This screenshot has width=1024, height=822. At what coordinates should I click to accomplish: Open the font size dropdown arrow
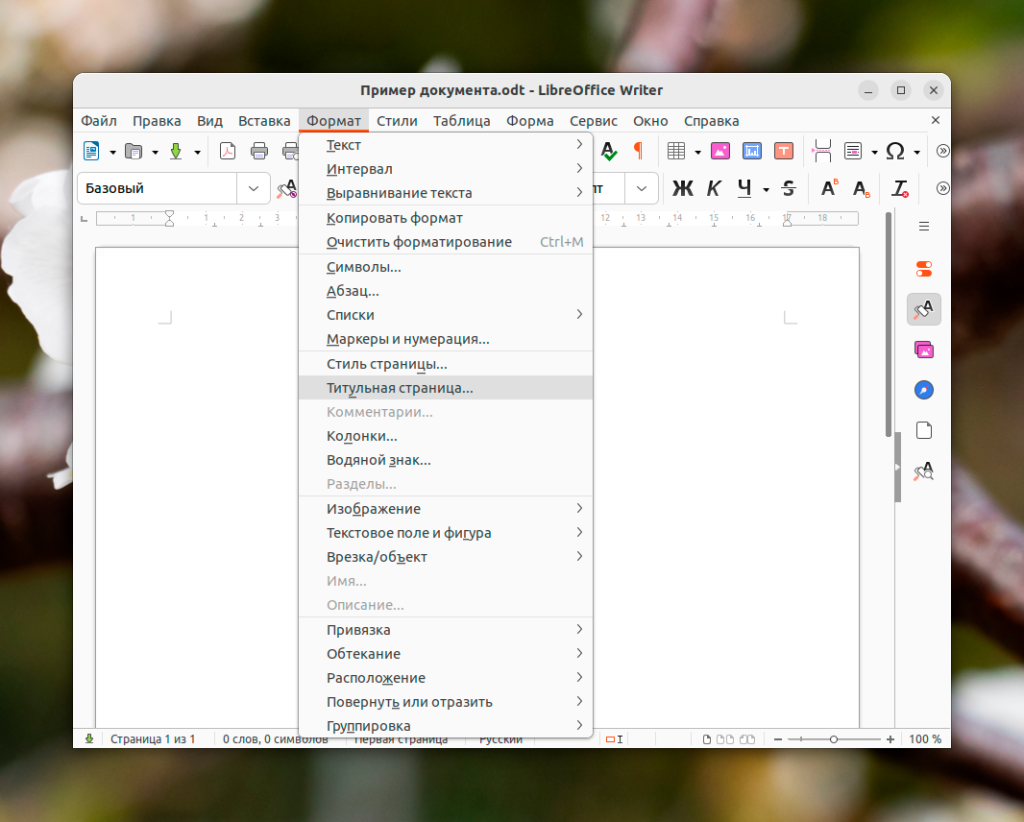pyautogui.click(x=641, y=189)
